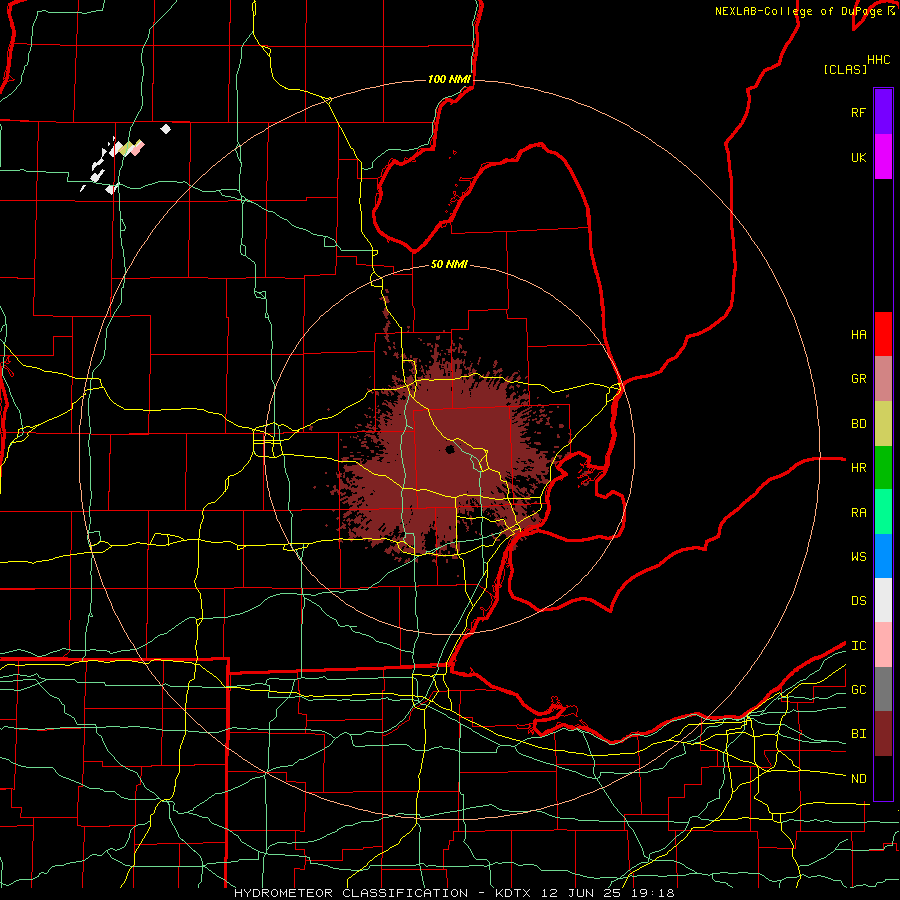Click the BI dark-red legend swatch
The image size is (900, 900).
[883, 734]
